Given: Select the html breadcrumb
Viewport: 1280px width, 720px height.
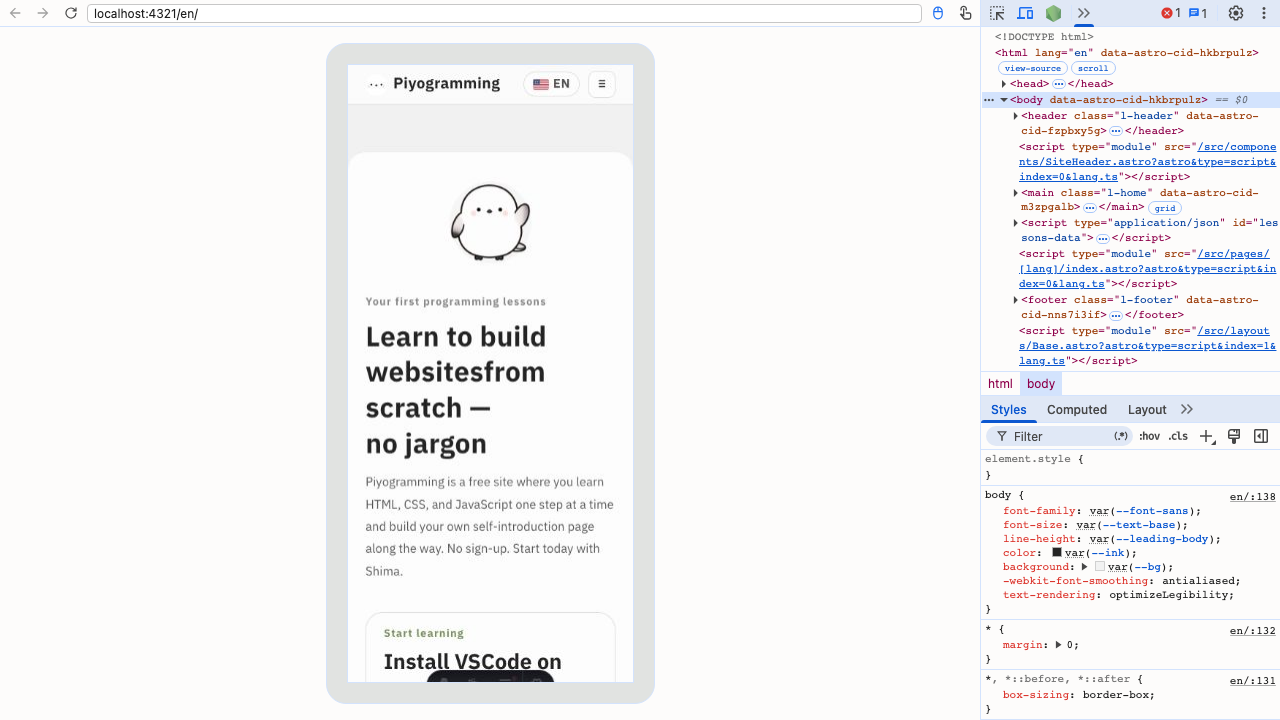Looking at the screenshot, I should (1000, 384).
